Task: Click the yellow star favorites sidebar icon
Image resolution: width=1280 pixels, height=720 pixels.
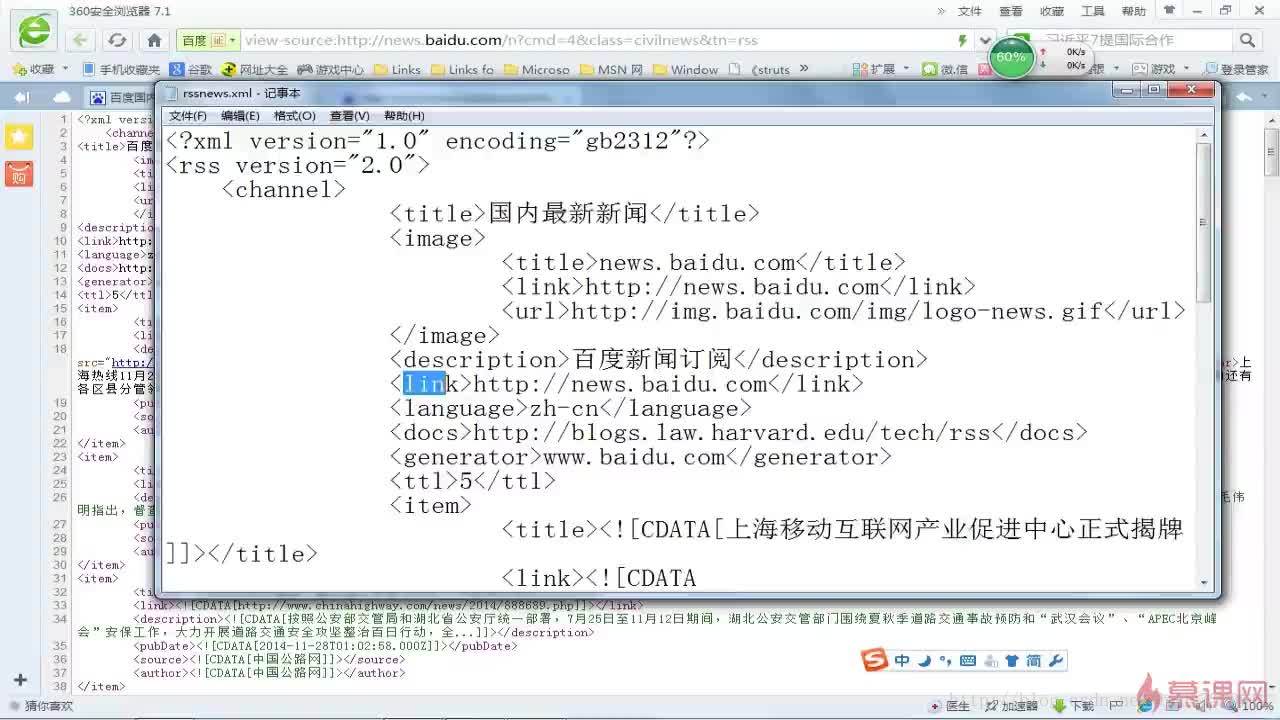Action: point(19,137)
